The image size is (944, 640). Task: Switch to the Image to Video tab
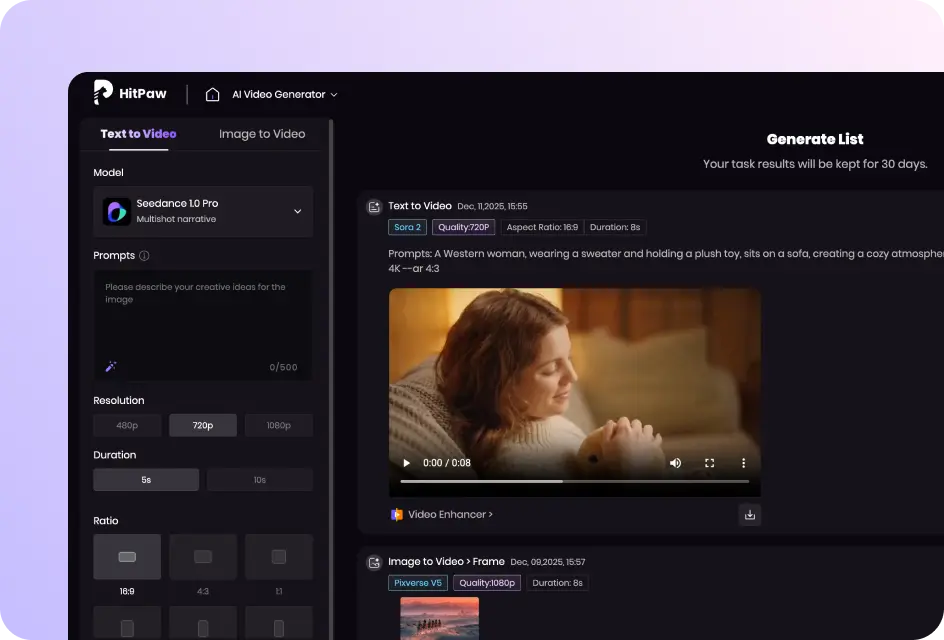click(262, 134)
